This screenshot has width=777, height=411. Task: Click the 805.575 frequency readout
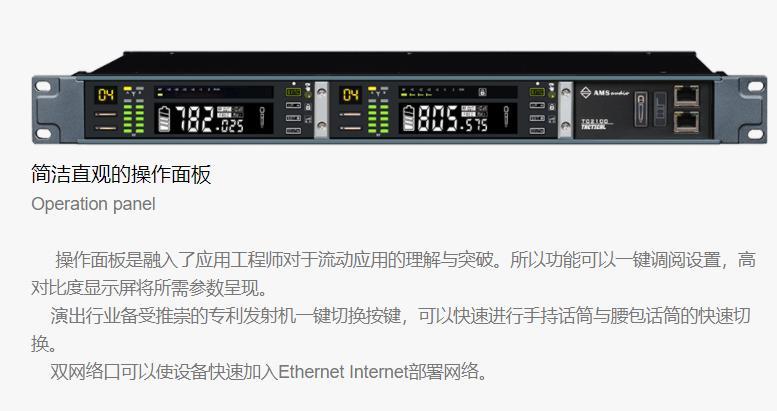(x=452, y=119)
